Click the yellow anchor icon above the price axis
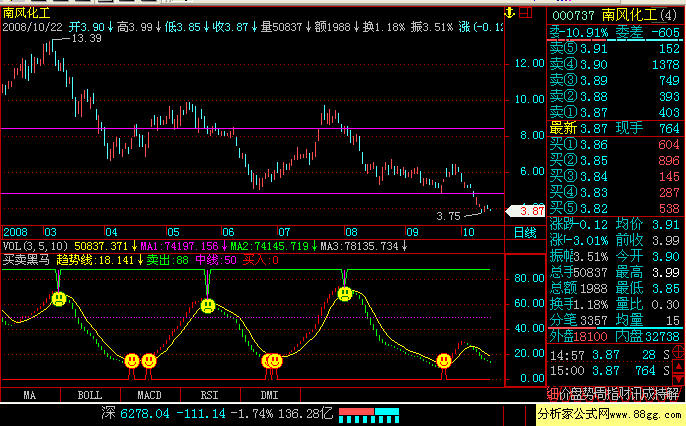Viewport: 686px width, 426px height. click(509, 13)
